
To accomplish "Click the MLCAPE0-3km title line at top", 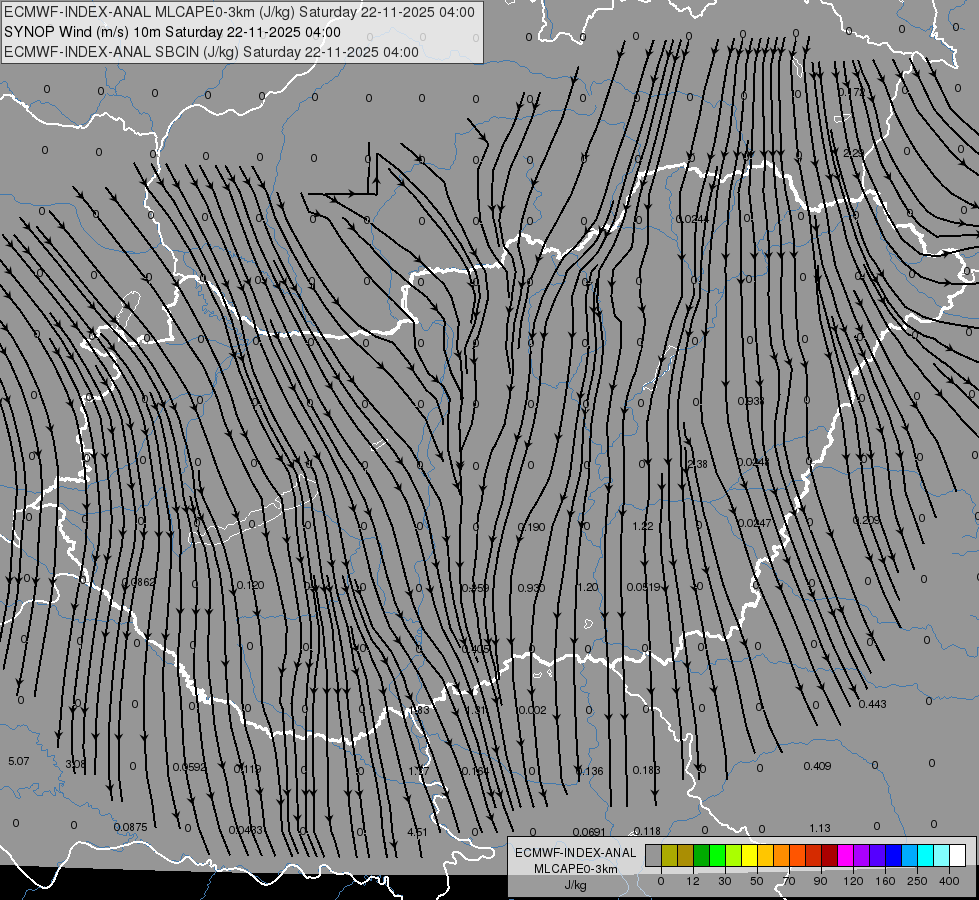I will coord(239,12).
